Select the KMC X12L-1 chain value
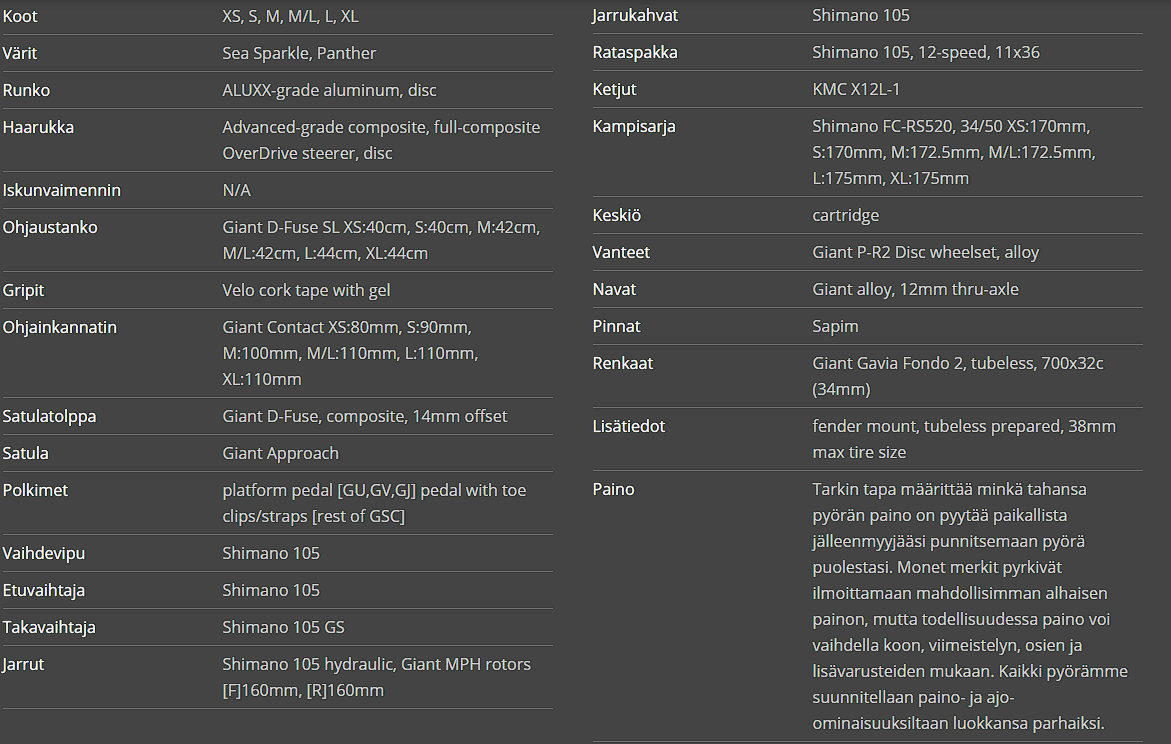The height and width of the screenshot is (744, 1171). 856,89
